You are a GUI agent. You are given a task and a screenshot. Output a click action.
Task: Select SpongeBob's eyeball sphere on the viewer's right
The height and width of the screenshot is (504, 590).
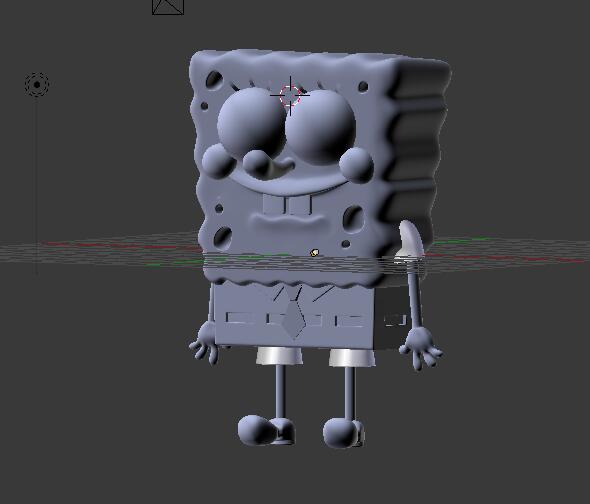click(x=321, y=127)
